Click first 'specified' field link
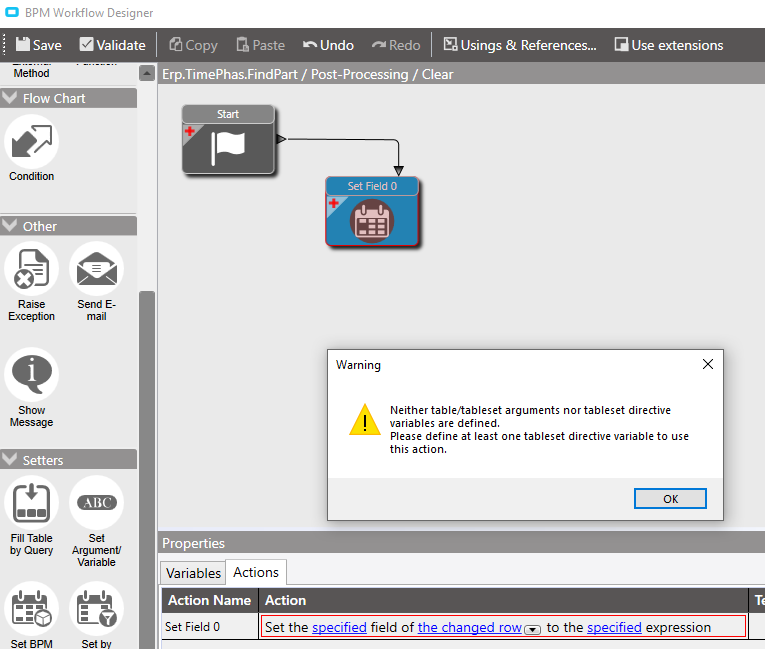765x649 pixels. (x=339, y=627)
